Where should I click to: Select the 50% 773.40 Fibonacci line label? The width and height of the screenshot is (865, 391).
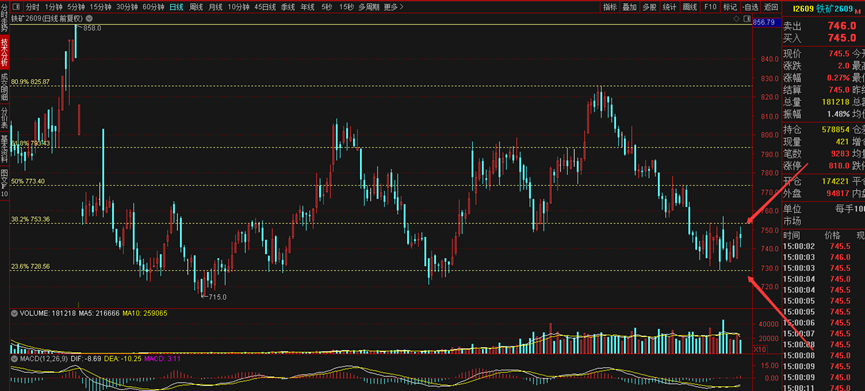[28, 181]
